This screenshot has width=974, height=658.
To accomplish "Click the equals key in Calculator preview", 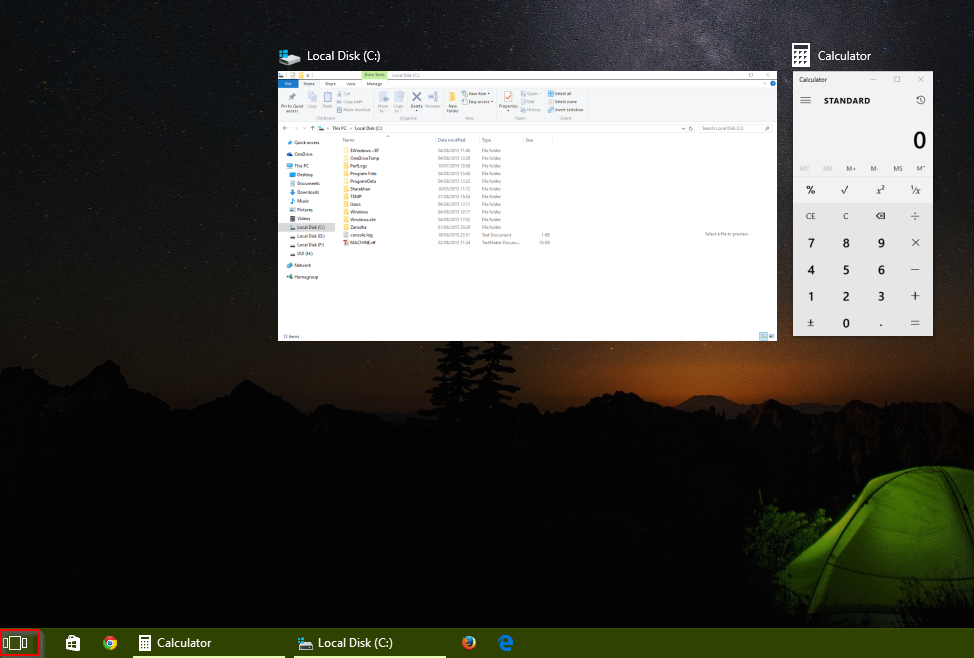I will (915, 323).
